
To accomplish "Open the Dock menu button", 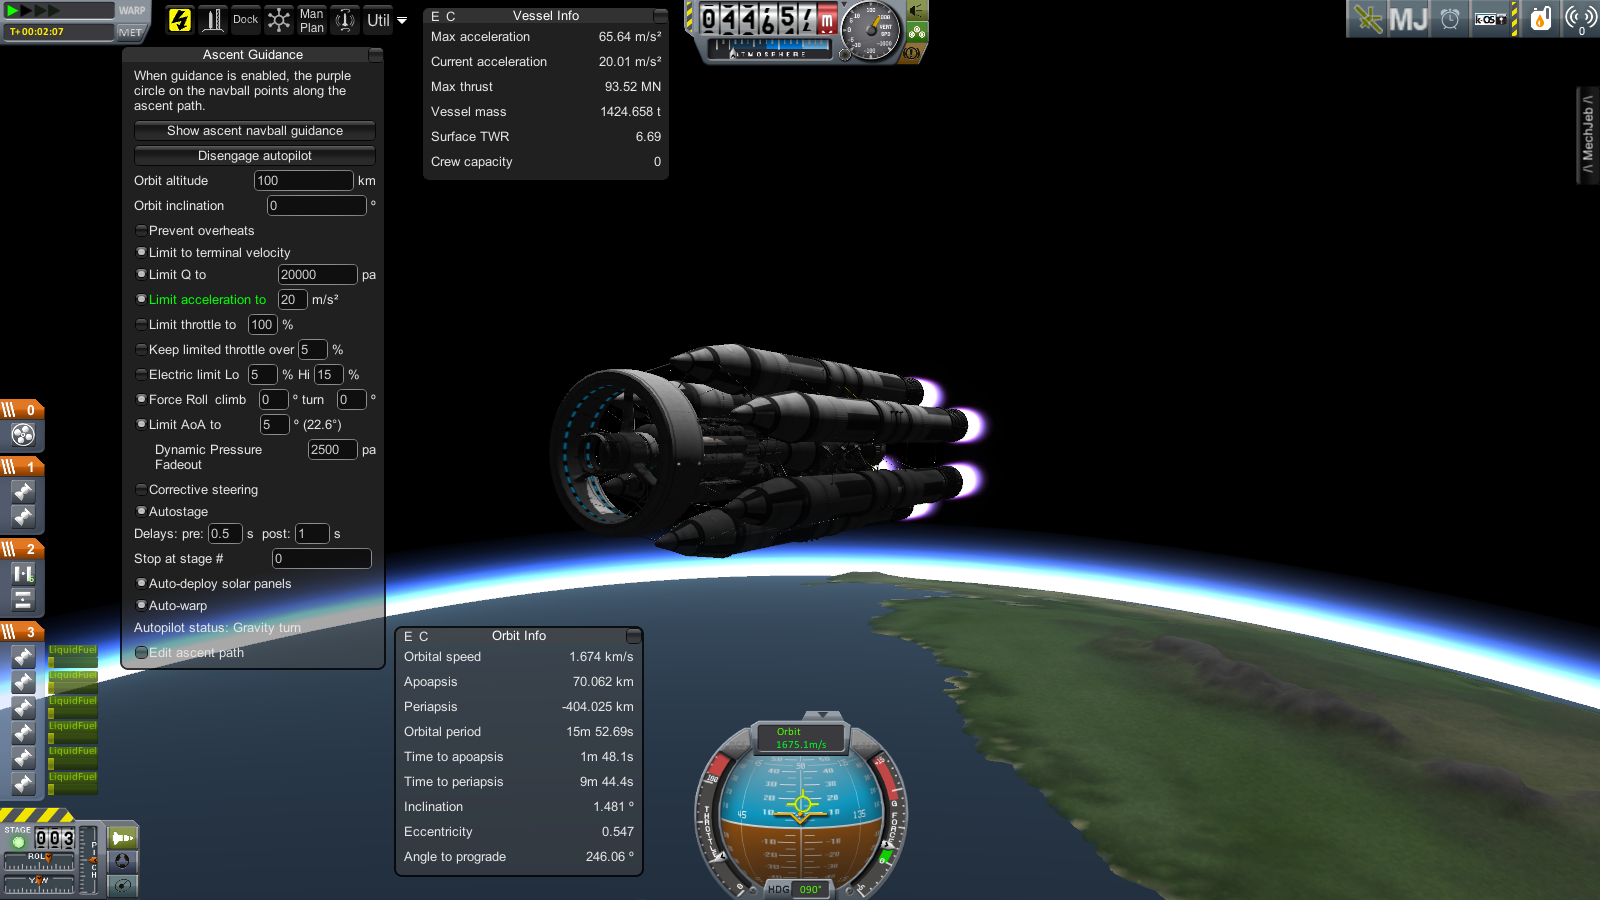I will 245,20.
